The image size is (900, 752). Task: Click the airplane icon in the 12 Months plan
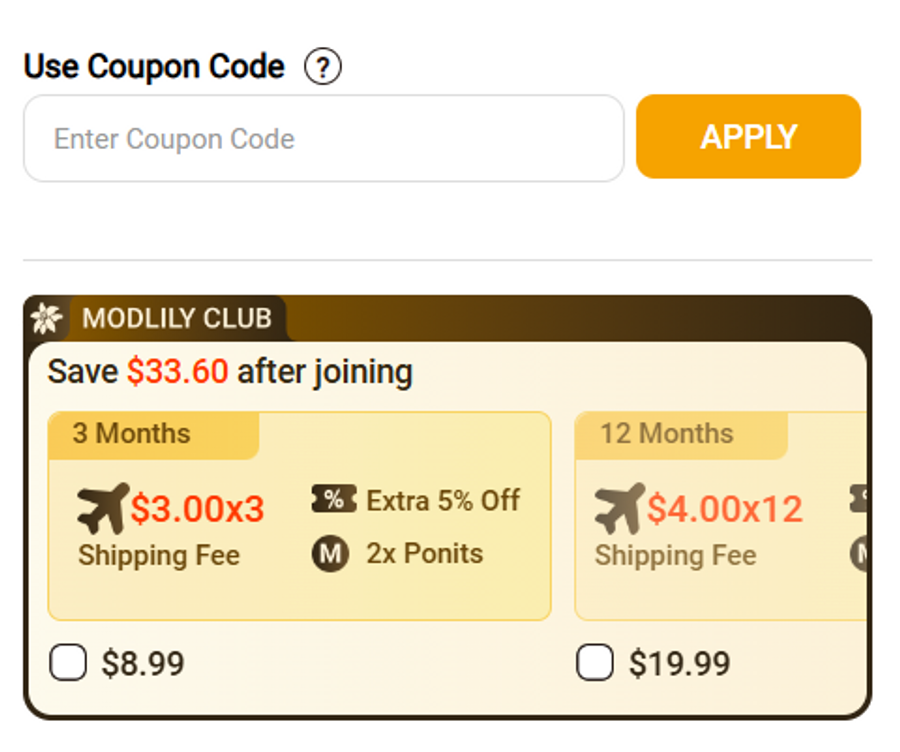pyautogui.click(x=619, y=508)
